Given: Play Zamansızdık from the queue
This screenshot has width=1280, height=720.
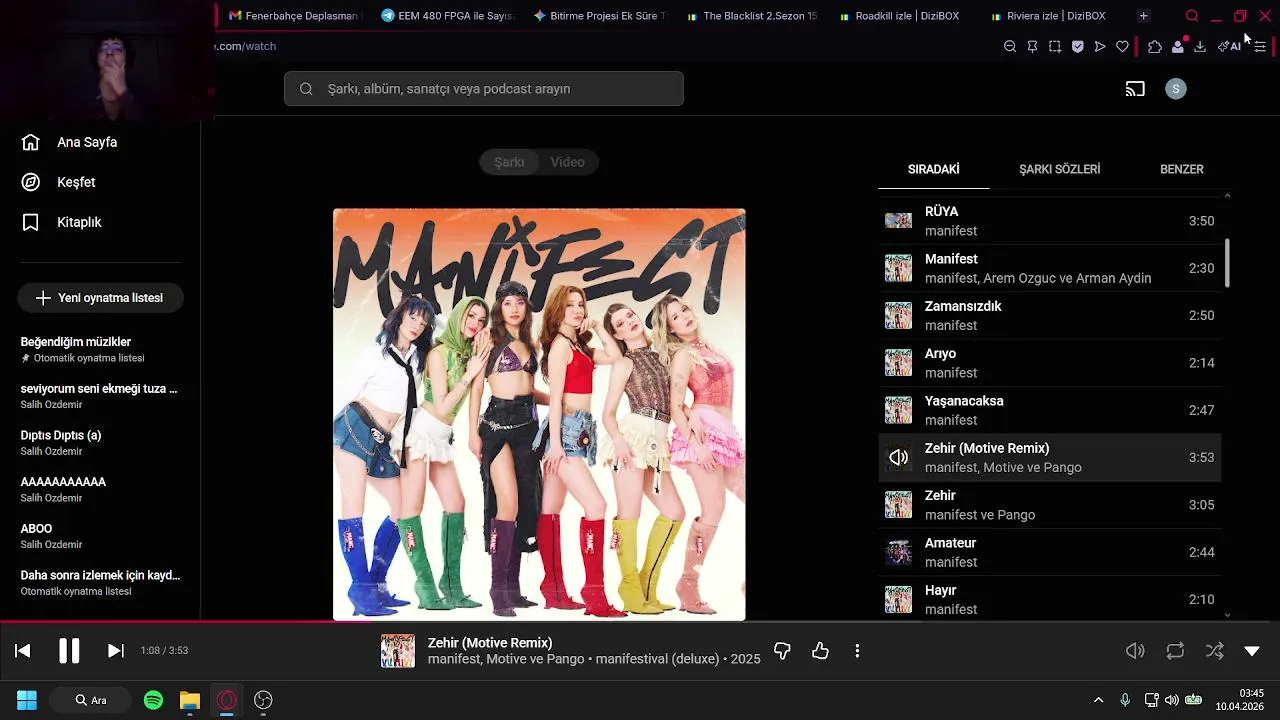Looking at the screenshot, I should click(x=1050, y=316).
